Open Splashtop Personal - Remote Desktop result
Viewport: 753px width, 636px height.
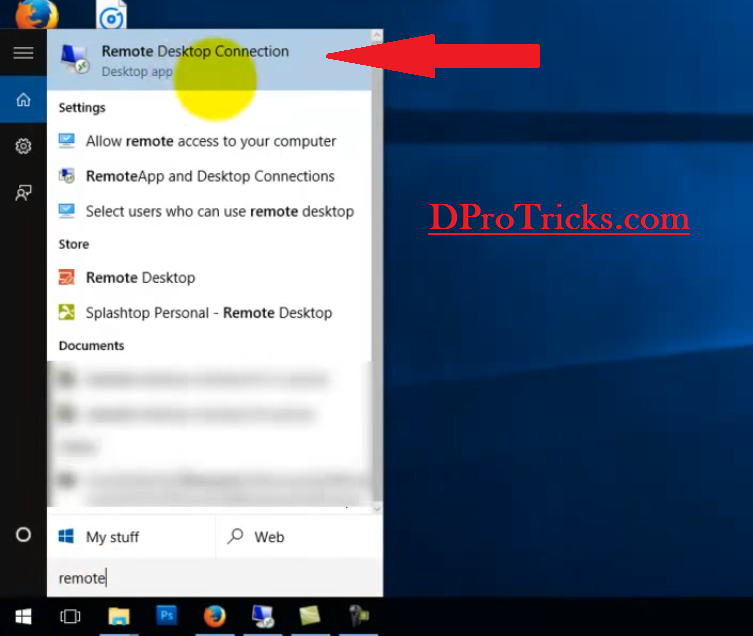[209, 313]
